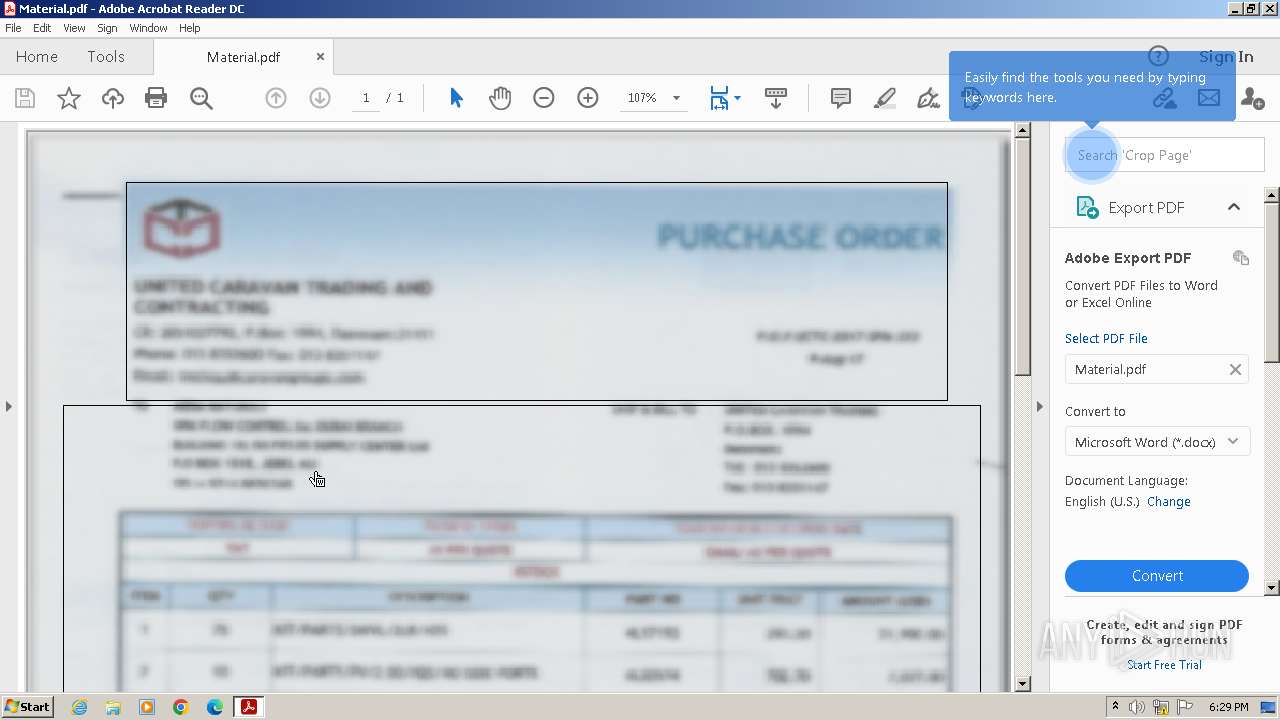Remove Material.pdf from selected file
This screenshot has width=1280, height=720.
click(1235, 369)
